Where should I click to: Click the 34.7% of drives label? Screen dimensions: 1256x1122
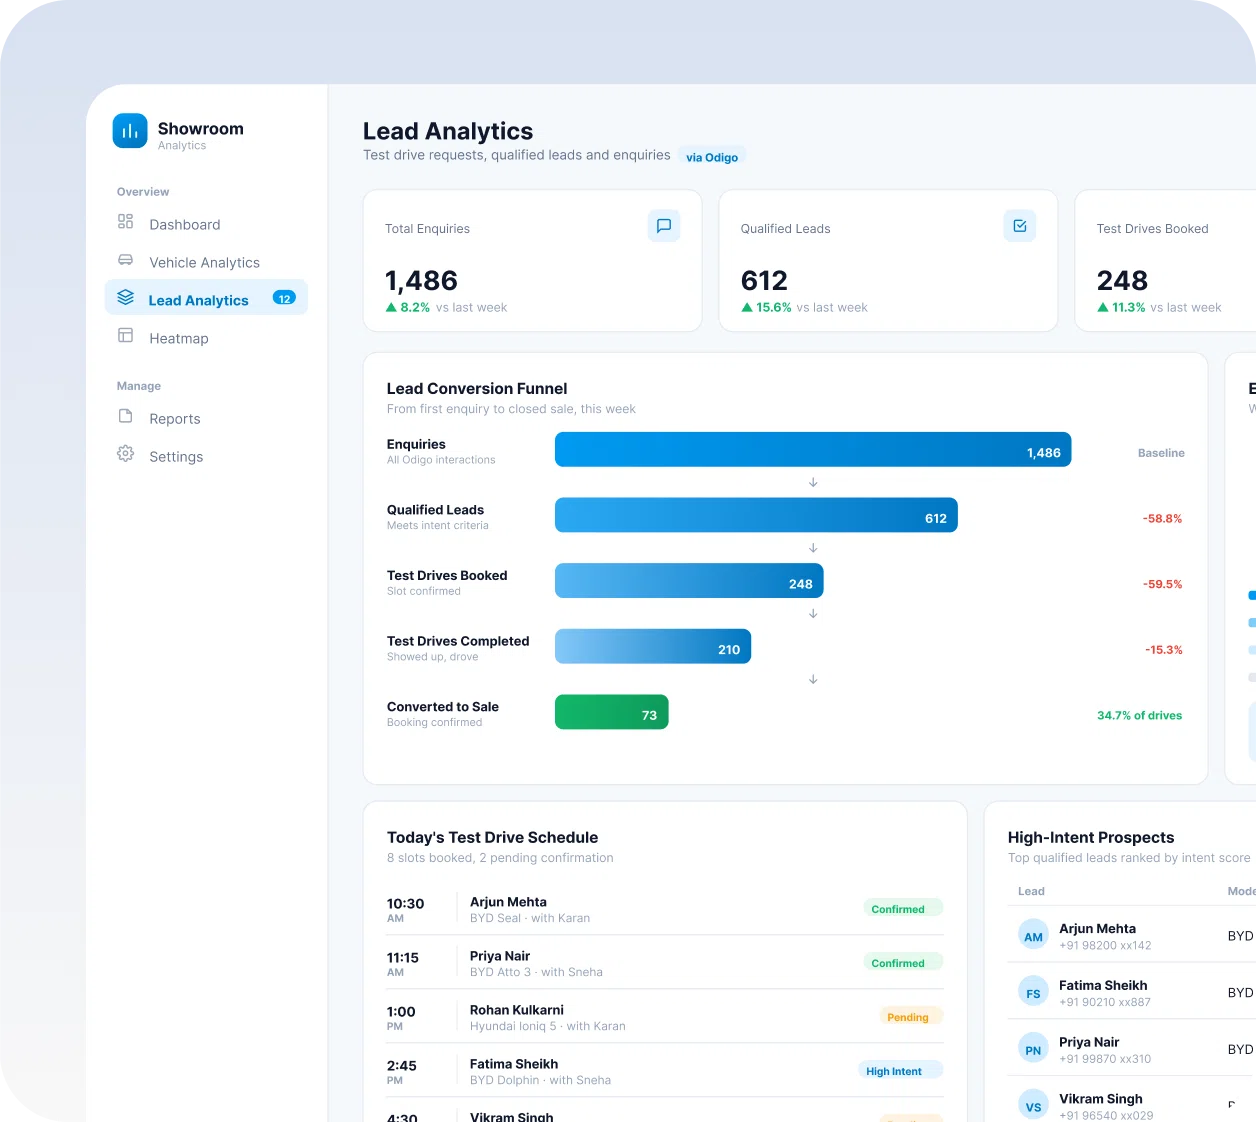pos(1139,716)
